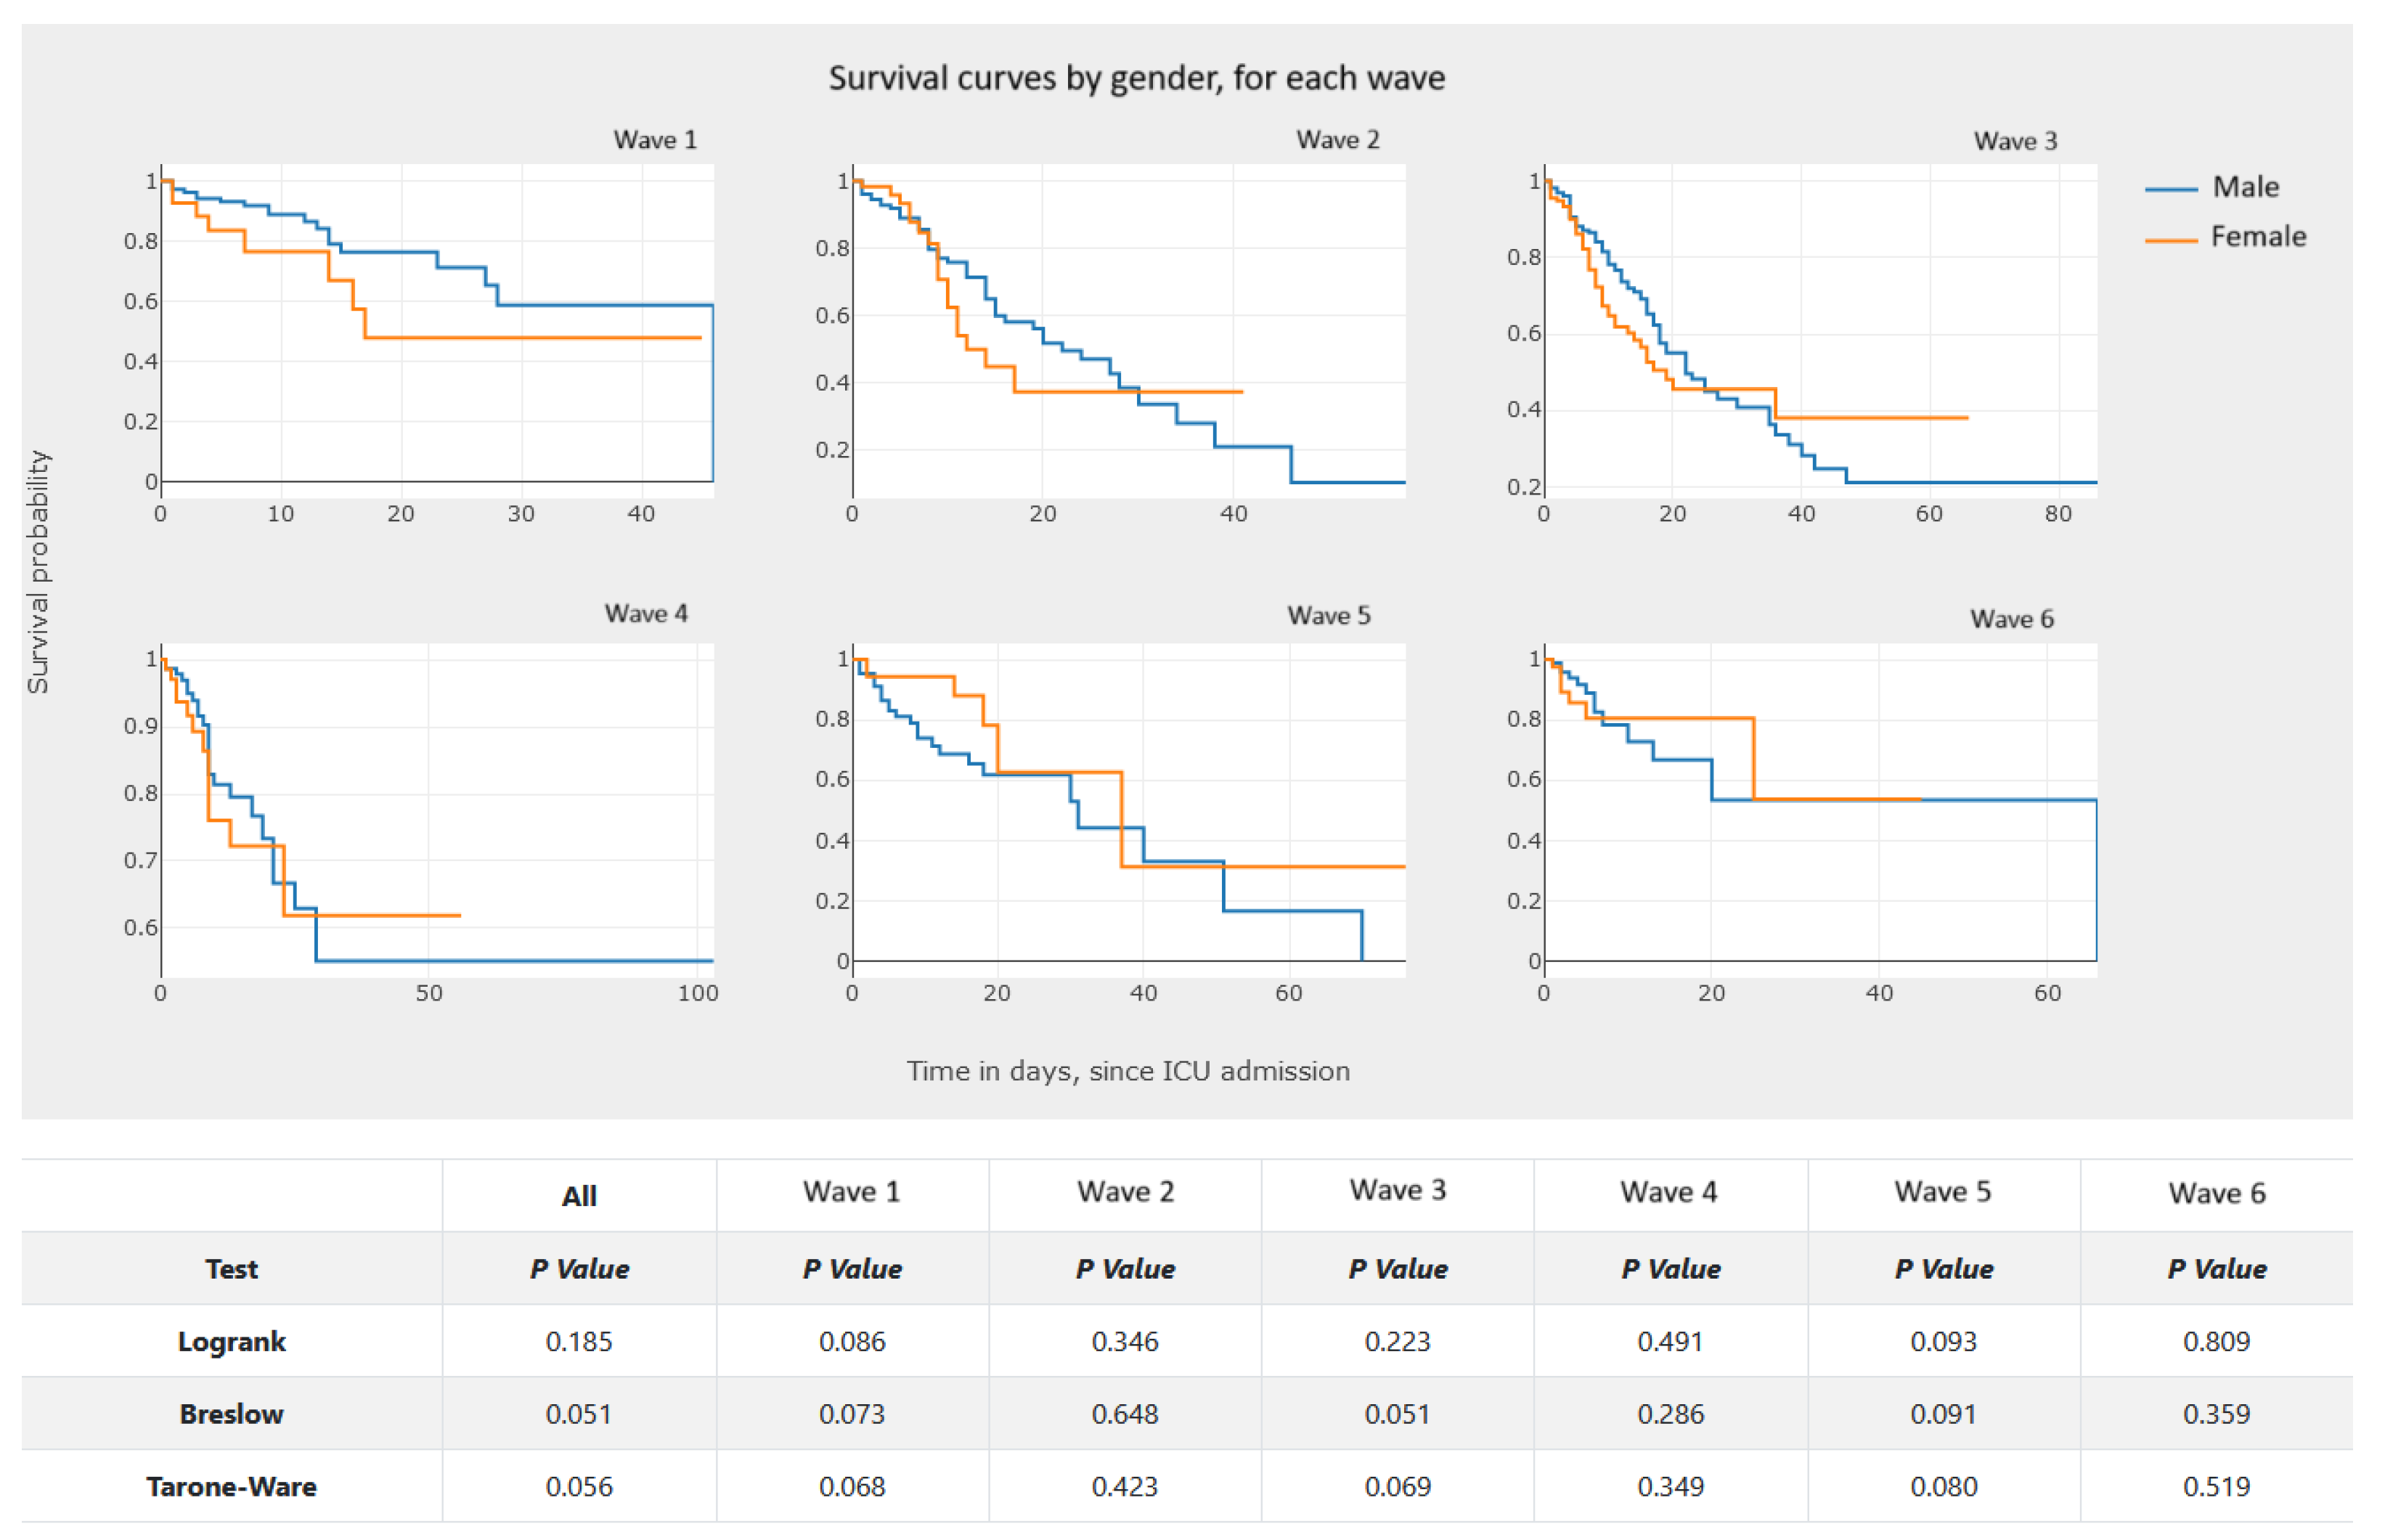The height and width of the screenshot is (1540, 2385).
Task: Click the Wave 5 chart subplot title
Action: pos(1328,615)
